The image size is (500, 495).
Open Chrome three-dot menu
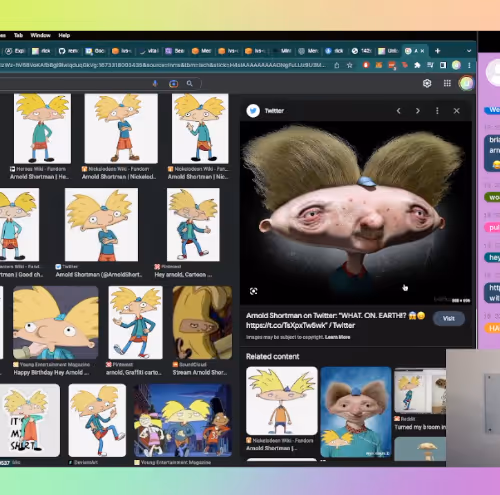coord(469,65)
